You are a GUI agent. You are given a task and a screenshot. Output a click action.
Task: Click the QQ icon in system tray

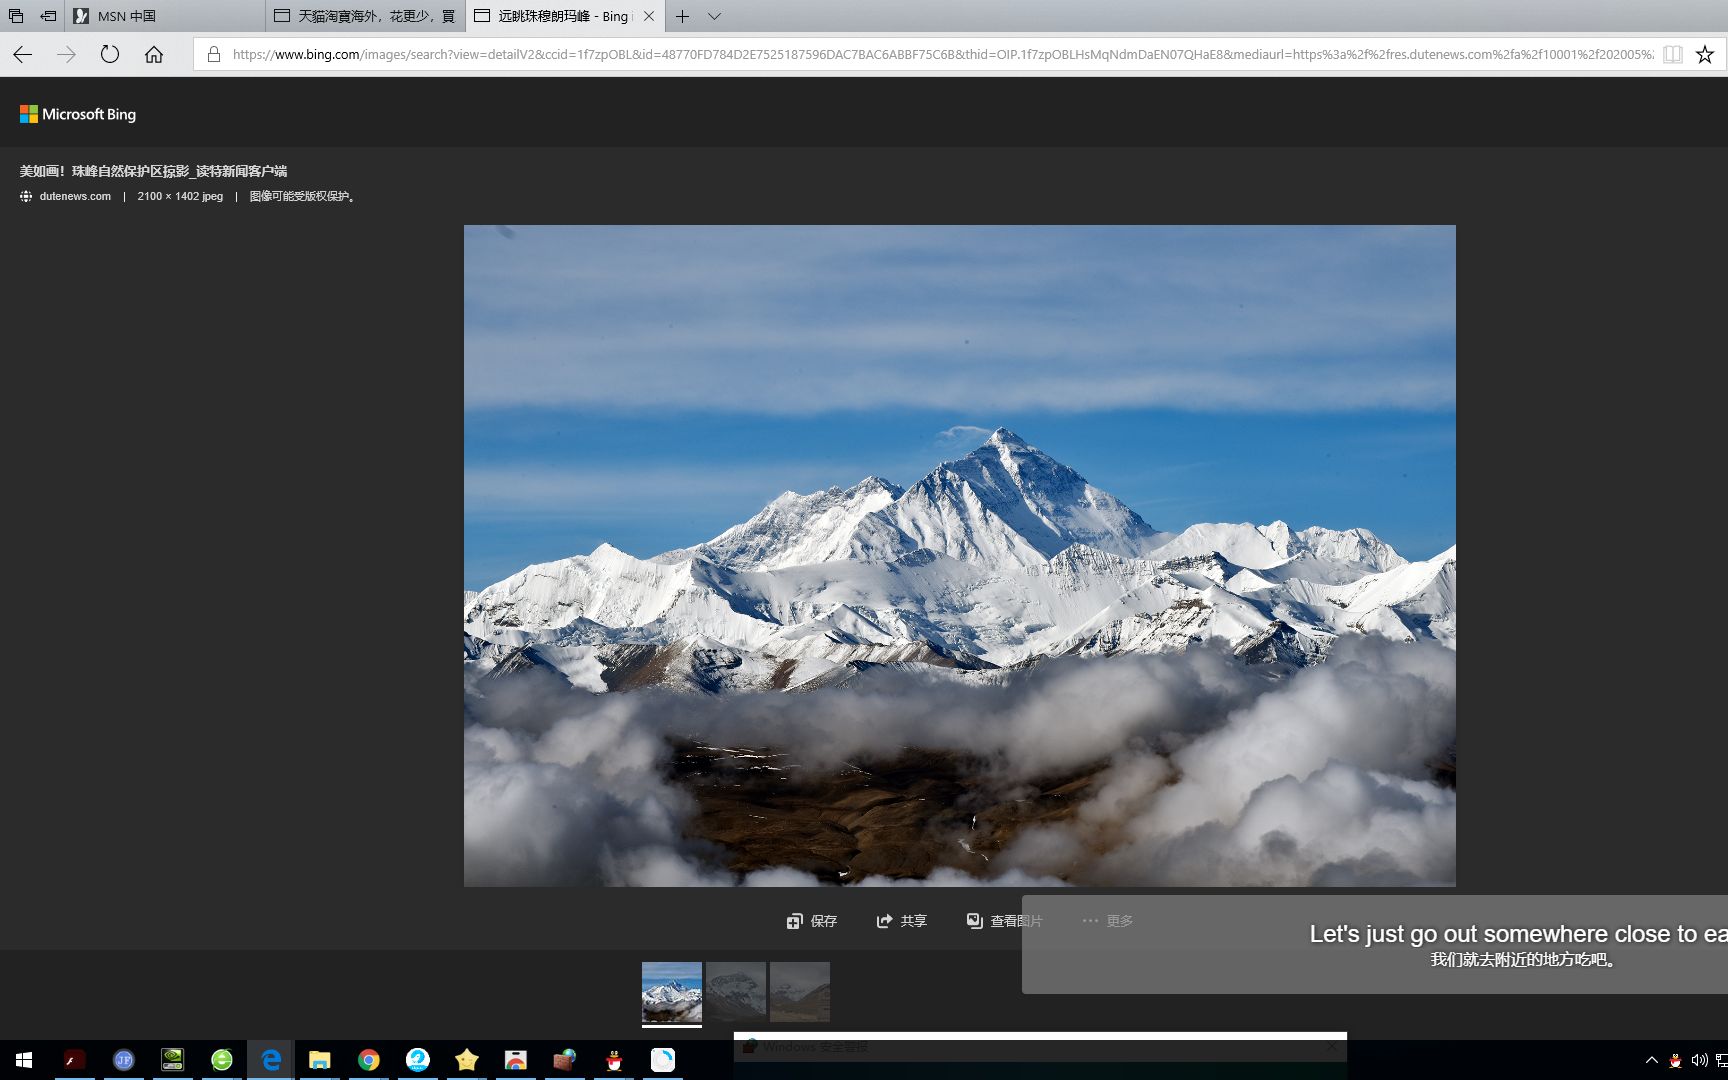[x=1675, y=1060]
